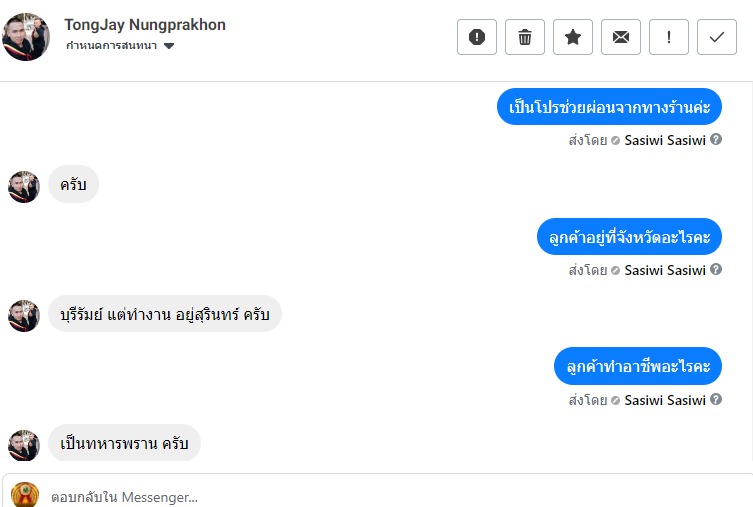Viewport: 753px width, 507px height.
Task: Open TongJay's header profile picture
Action: point(27,37)
